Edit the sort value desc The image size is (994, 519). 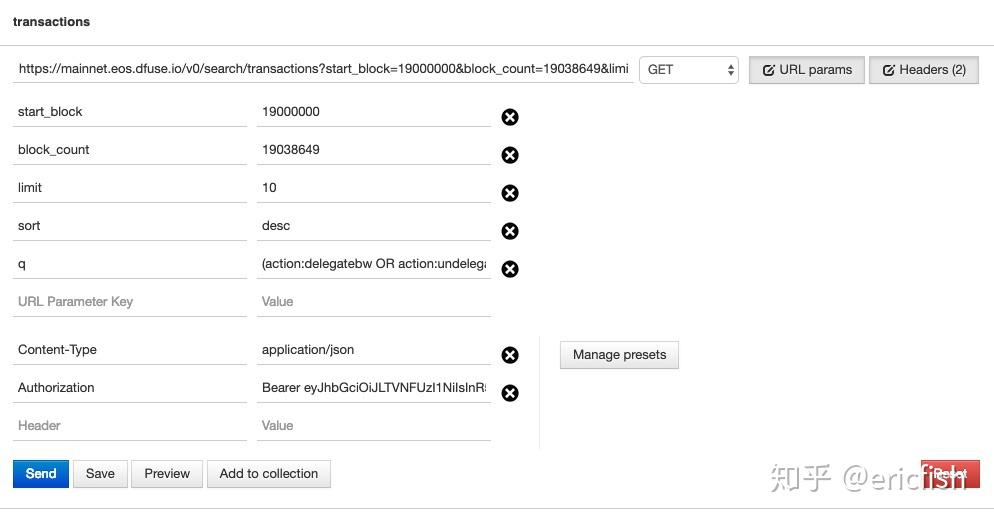click(374, 226)
